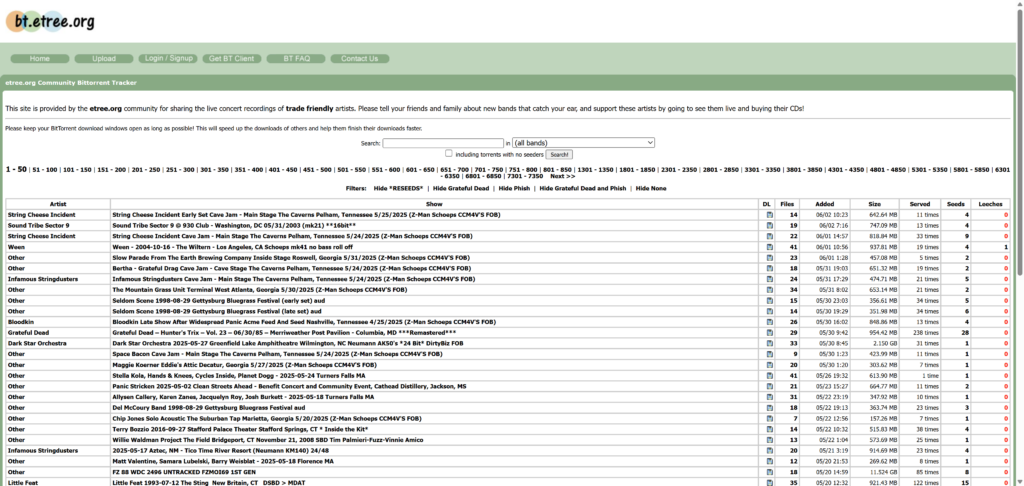The image size is (1024, 486).
Task: Download the Stella Kola torrent icon
Action: [769, 376]
